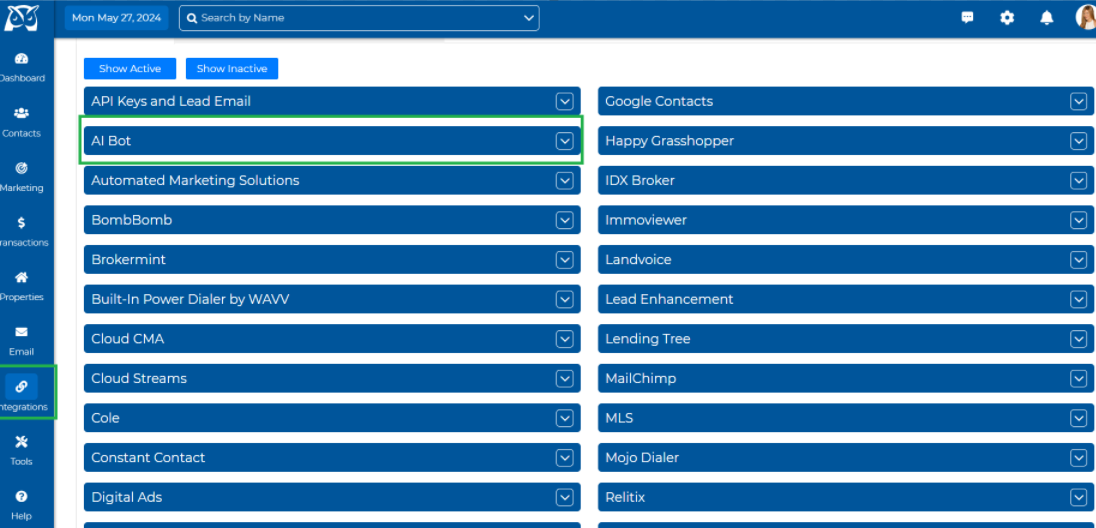Open the settings gear icon
The height and width of the screenshot is (528, 1096).
coord(1007,17)
